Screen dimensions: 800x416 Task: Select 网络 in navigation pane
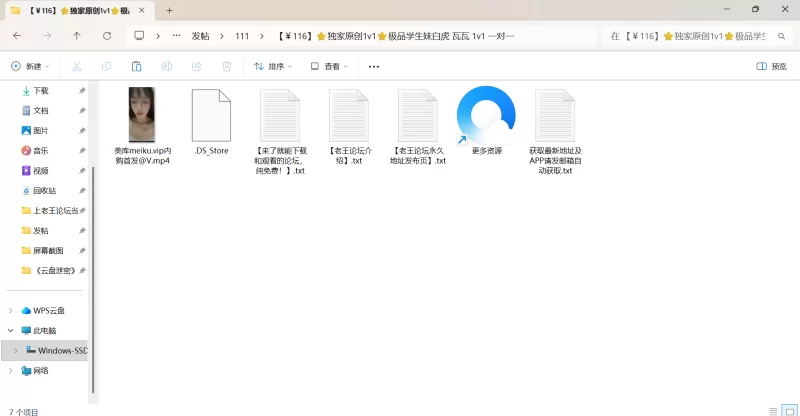(x=35, y=371)
